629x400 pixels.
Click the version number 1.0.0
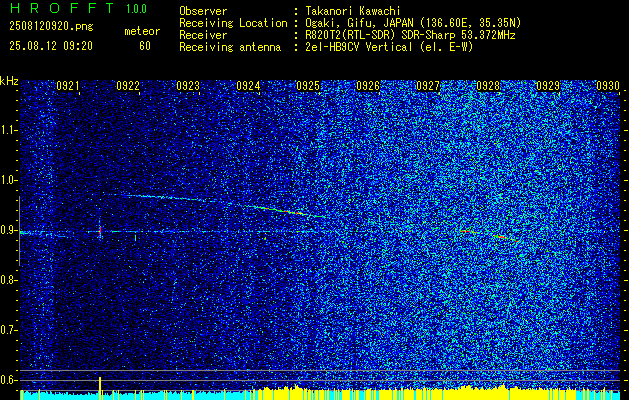pyautogui.click(x=136, y=9)
